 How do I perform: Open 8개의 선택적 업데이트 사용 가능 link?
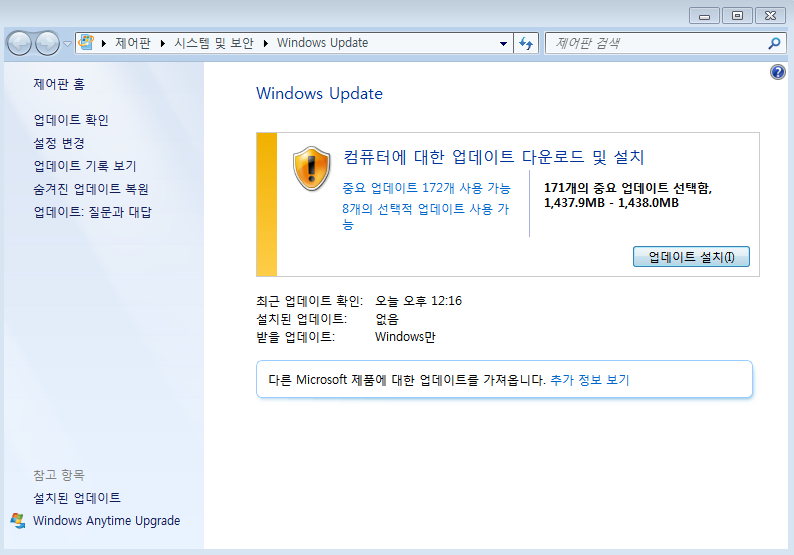click(425, 216)
